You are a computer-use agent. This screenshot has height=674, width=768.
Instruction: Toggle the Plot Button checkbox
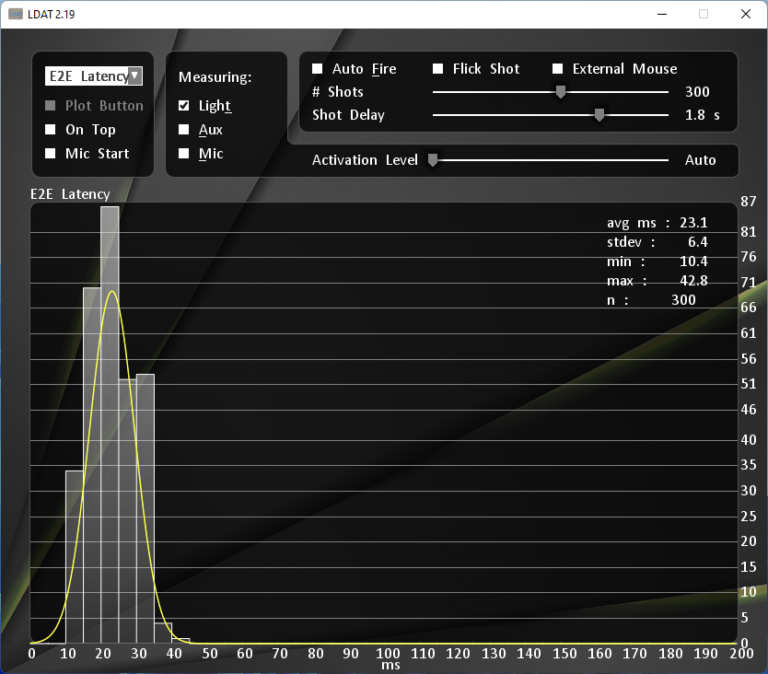pyautogui.click(x=51, y=106)
